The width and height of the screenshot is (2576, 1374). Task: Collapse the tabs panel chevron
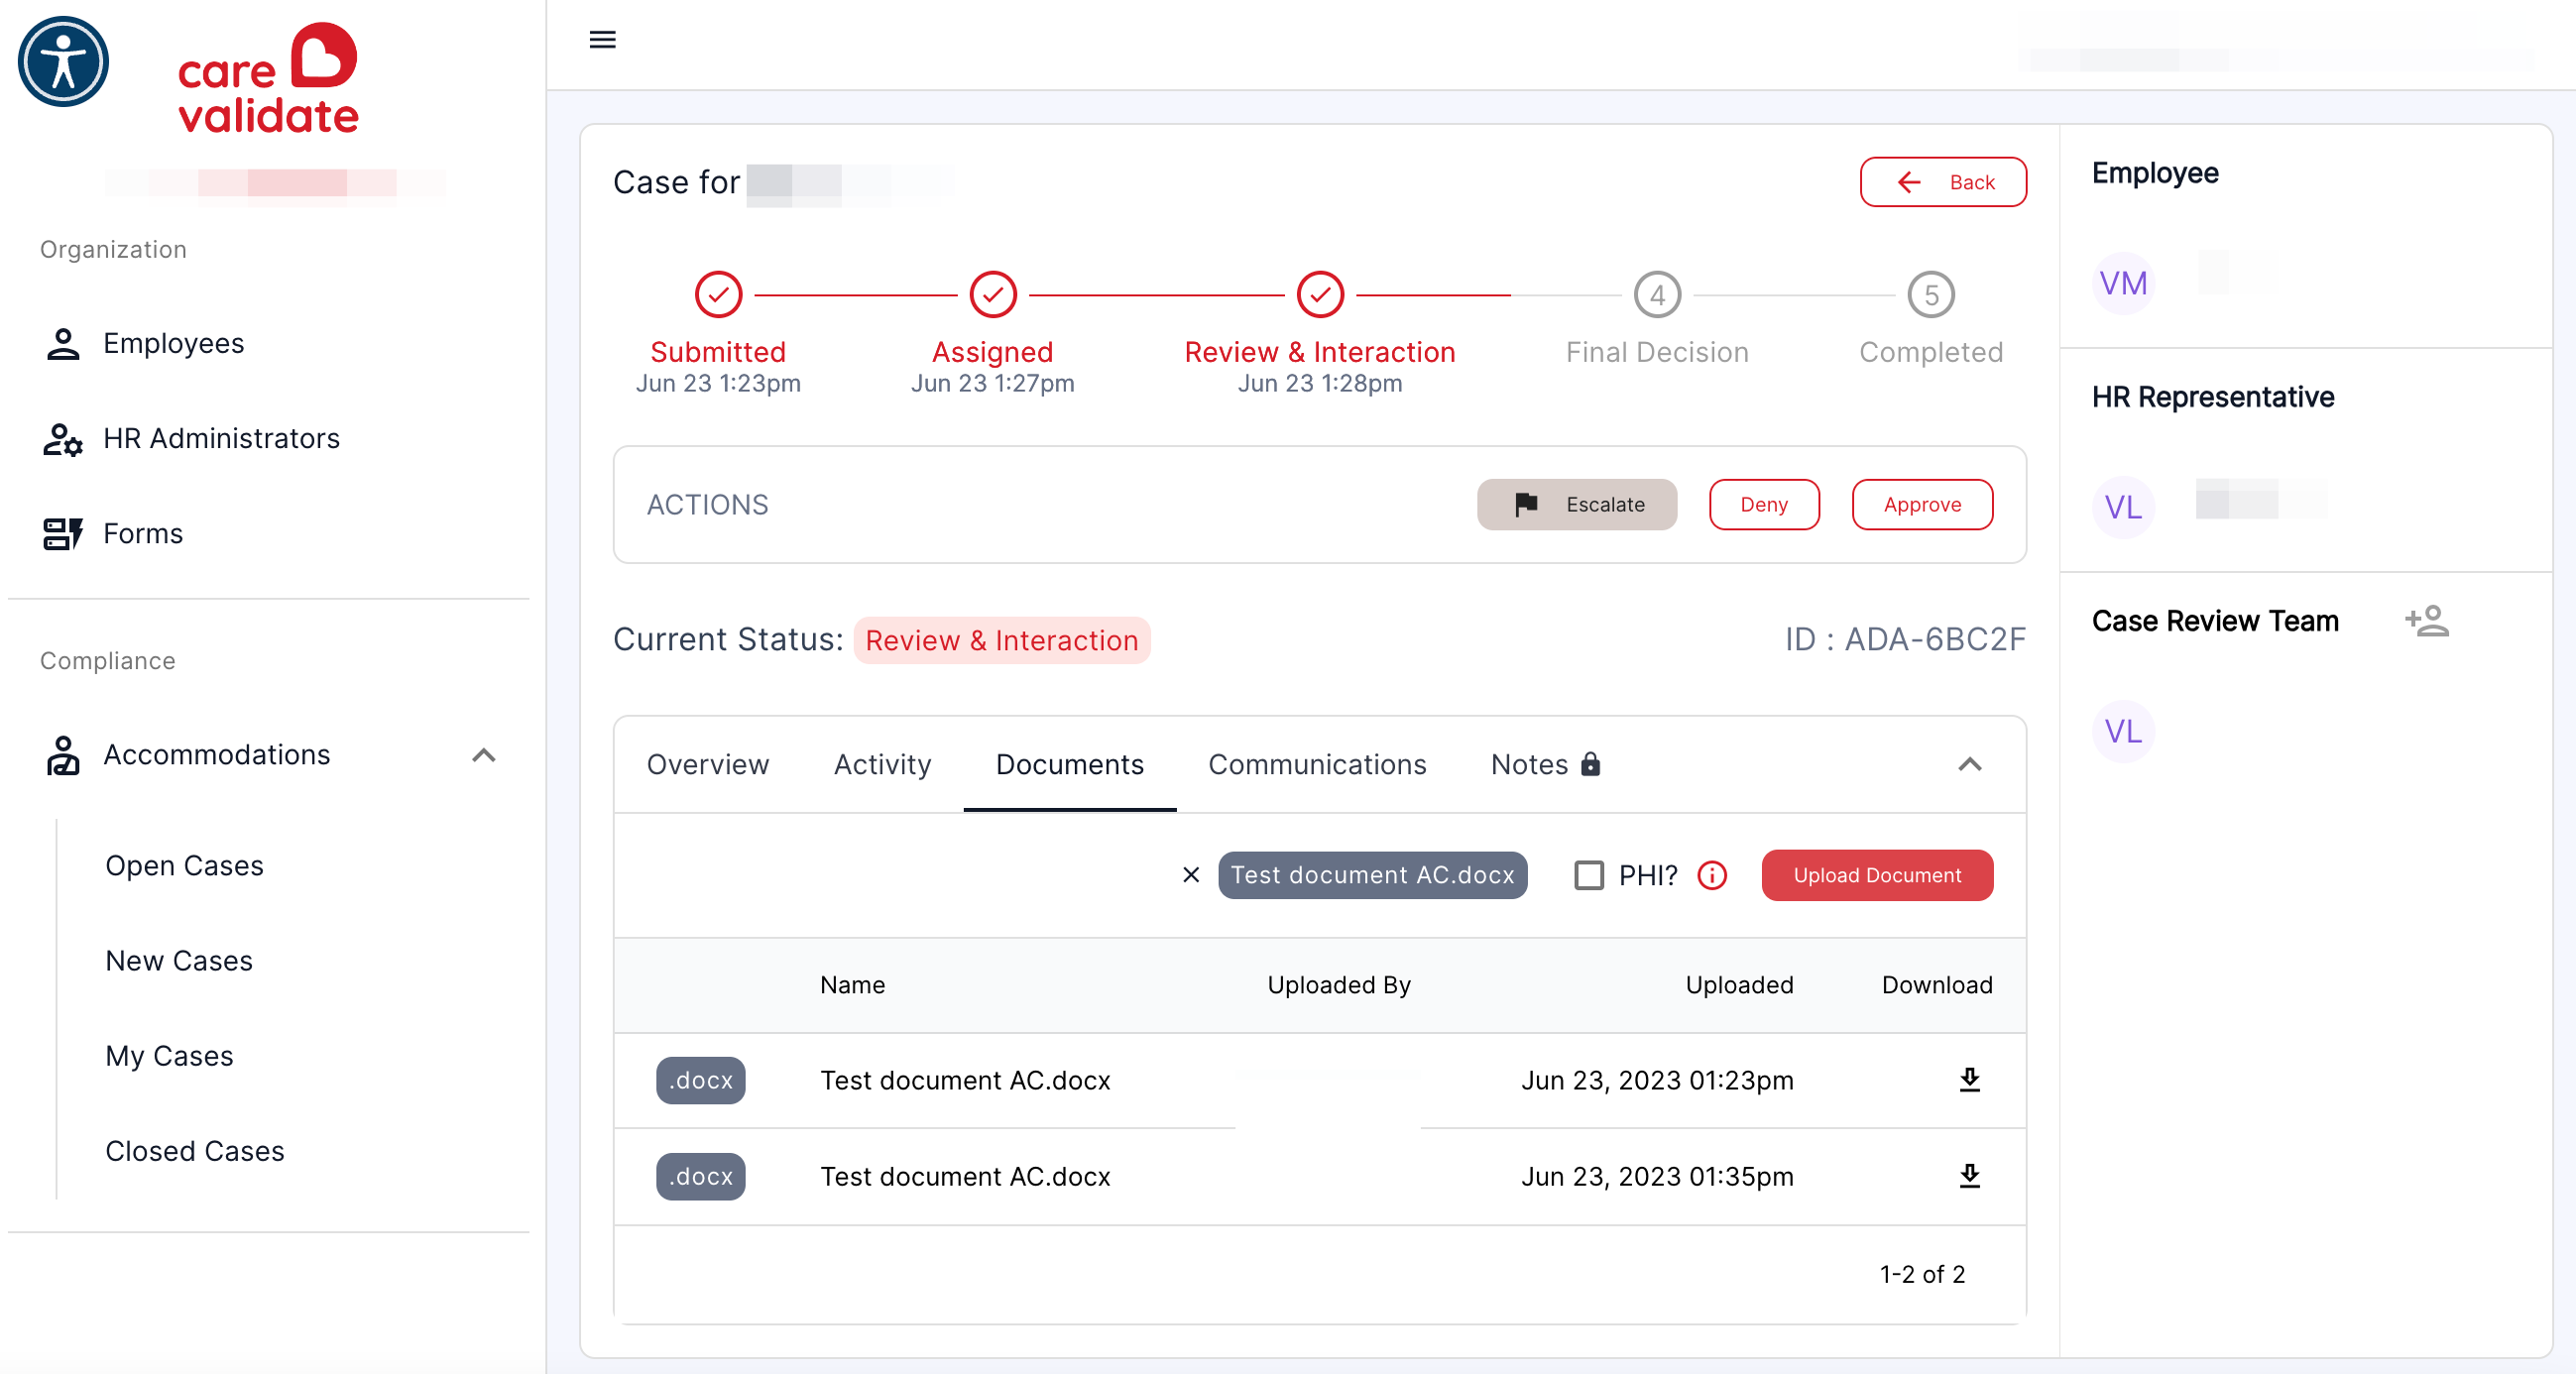pos(1969,764)
